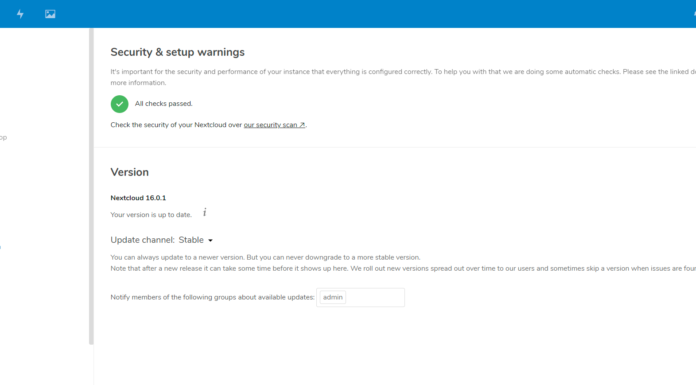Click the 'All checks passed.' text
This screenshot has height=385, width=696.
click(164, 103)
